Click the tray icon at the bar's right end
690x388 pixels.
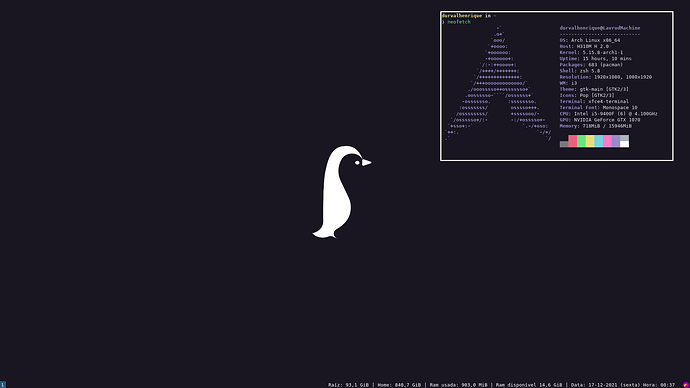click(685, 385)
